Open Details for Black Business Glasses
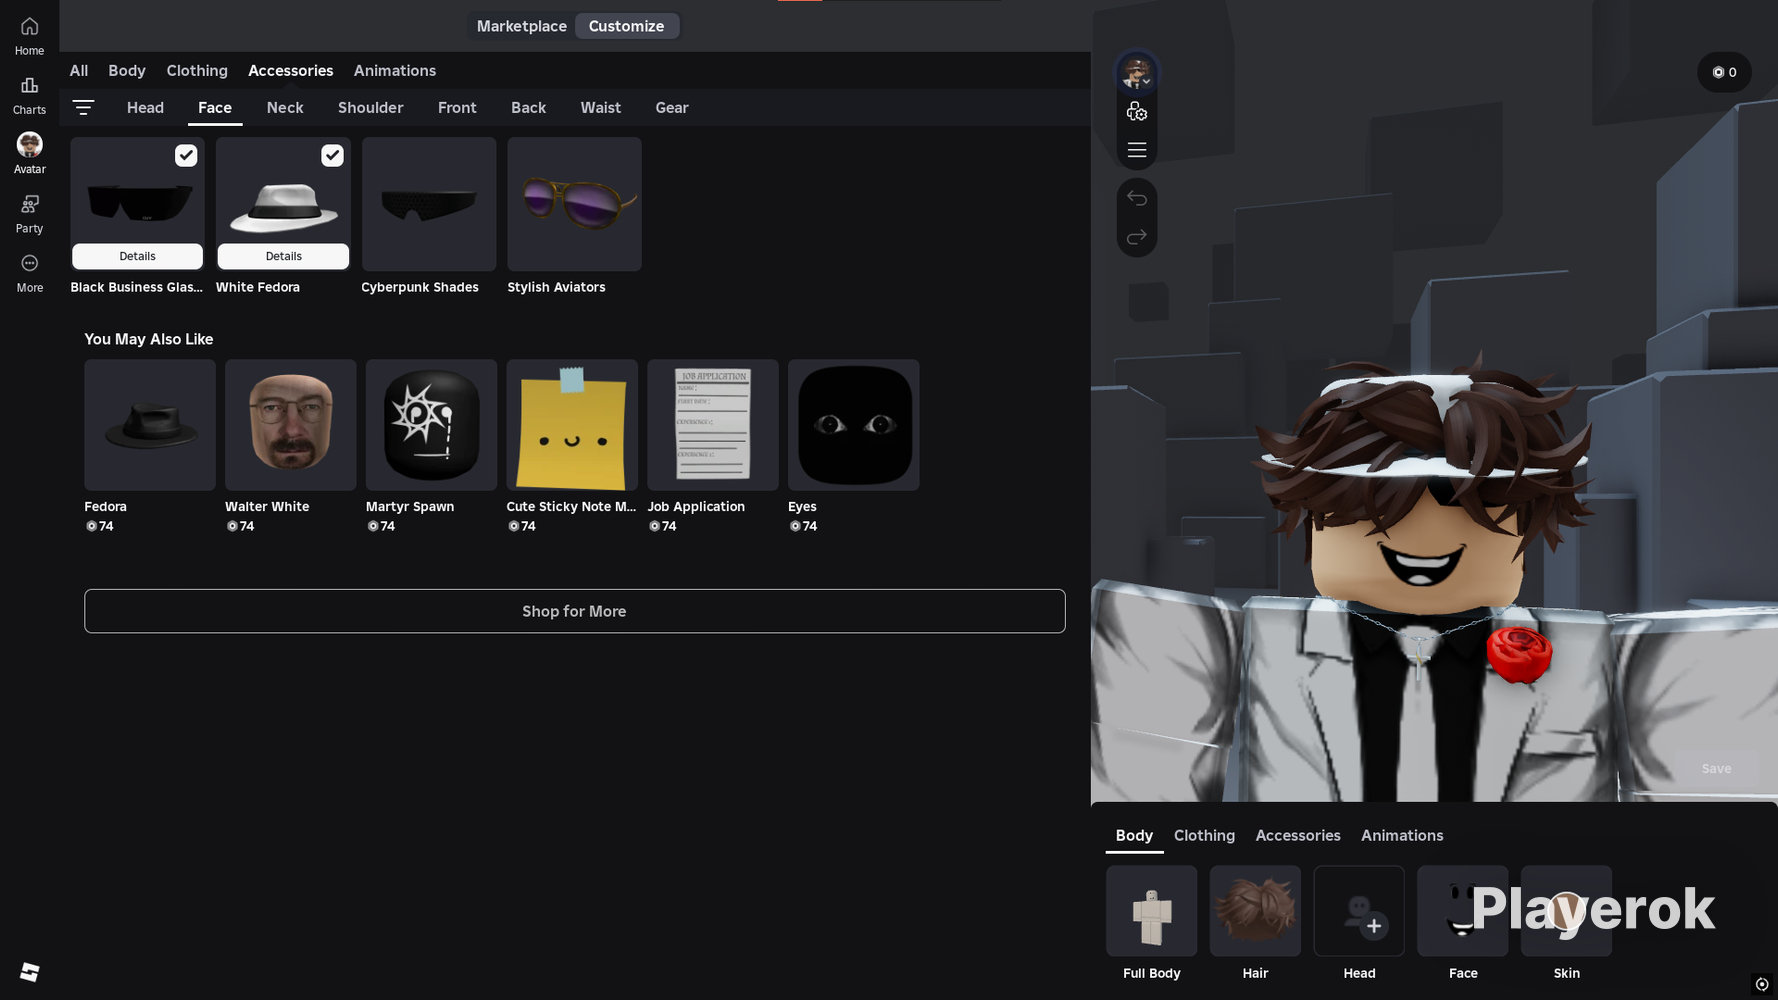The height and width of the screenshot is (1000, 1778). click(x=137, y=256)
